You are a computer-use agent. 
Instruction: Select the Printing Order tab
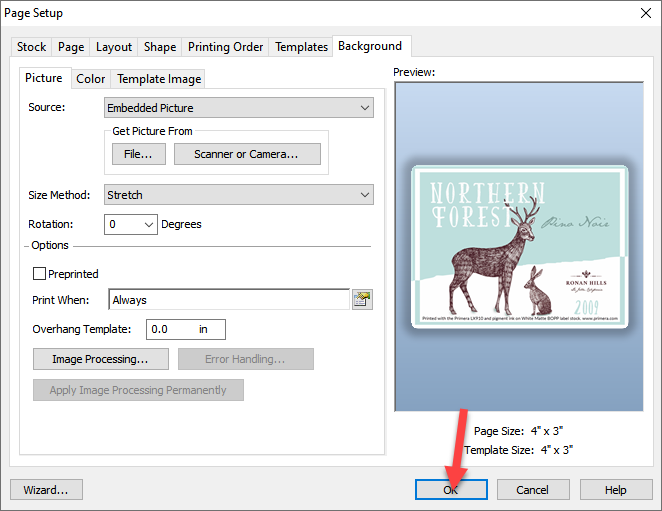[x=225, y=47]
